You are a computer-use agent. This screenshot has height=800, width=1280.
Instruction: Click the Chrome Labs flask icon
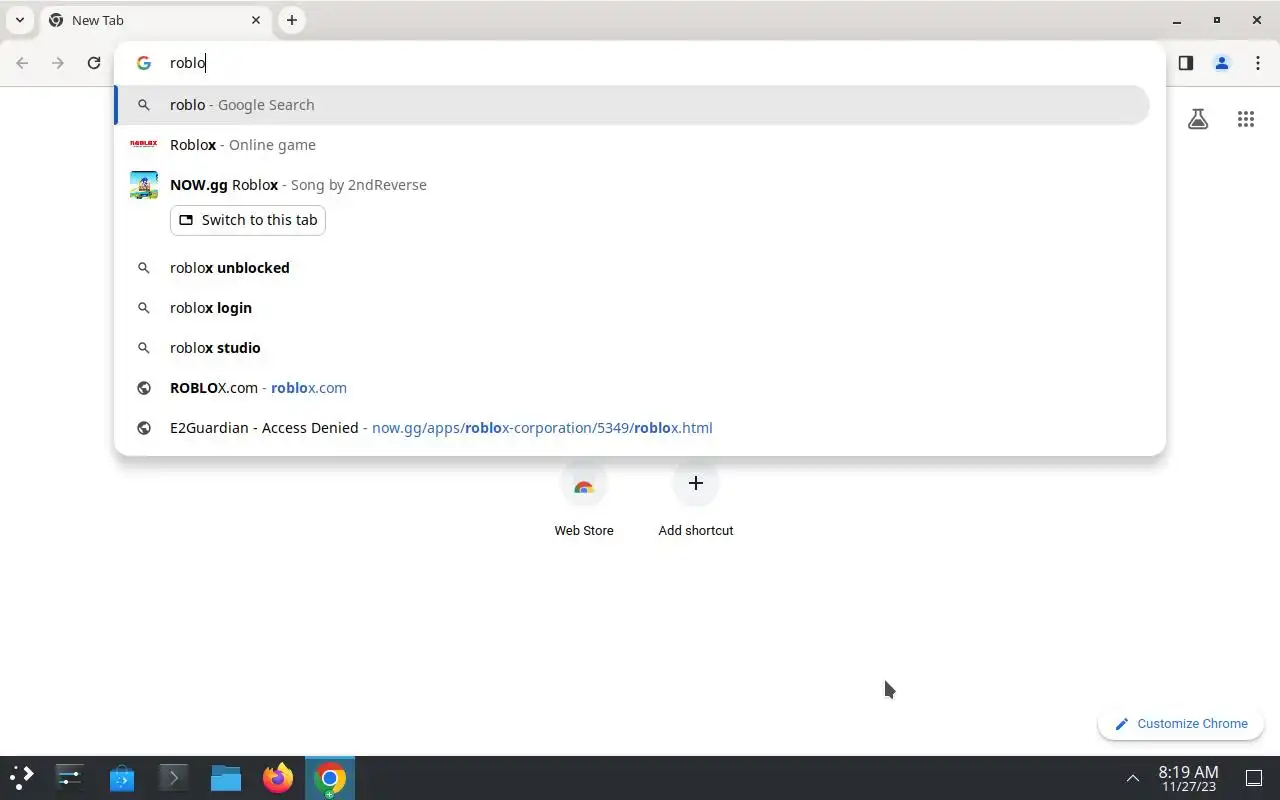pyautogui.click(x=1198, y=119)
